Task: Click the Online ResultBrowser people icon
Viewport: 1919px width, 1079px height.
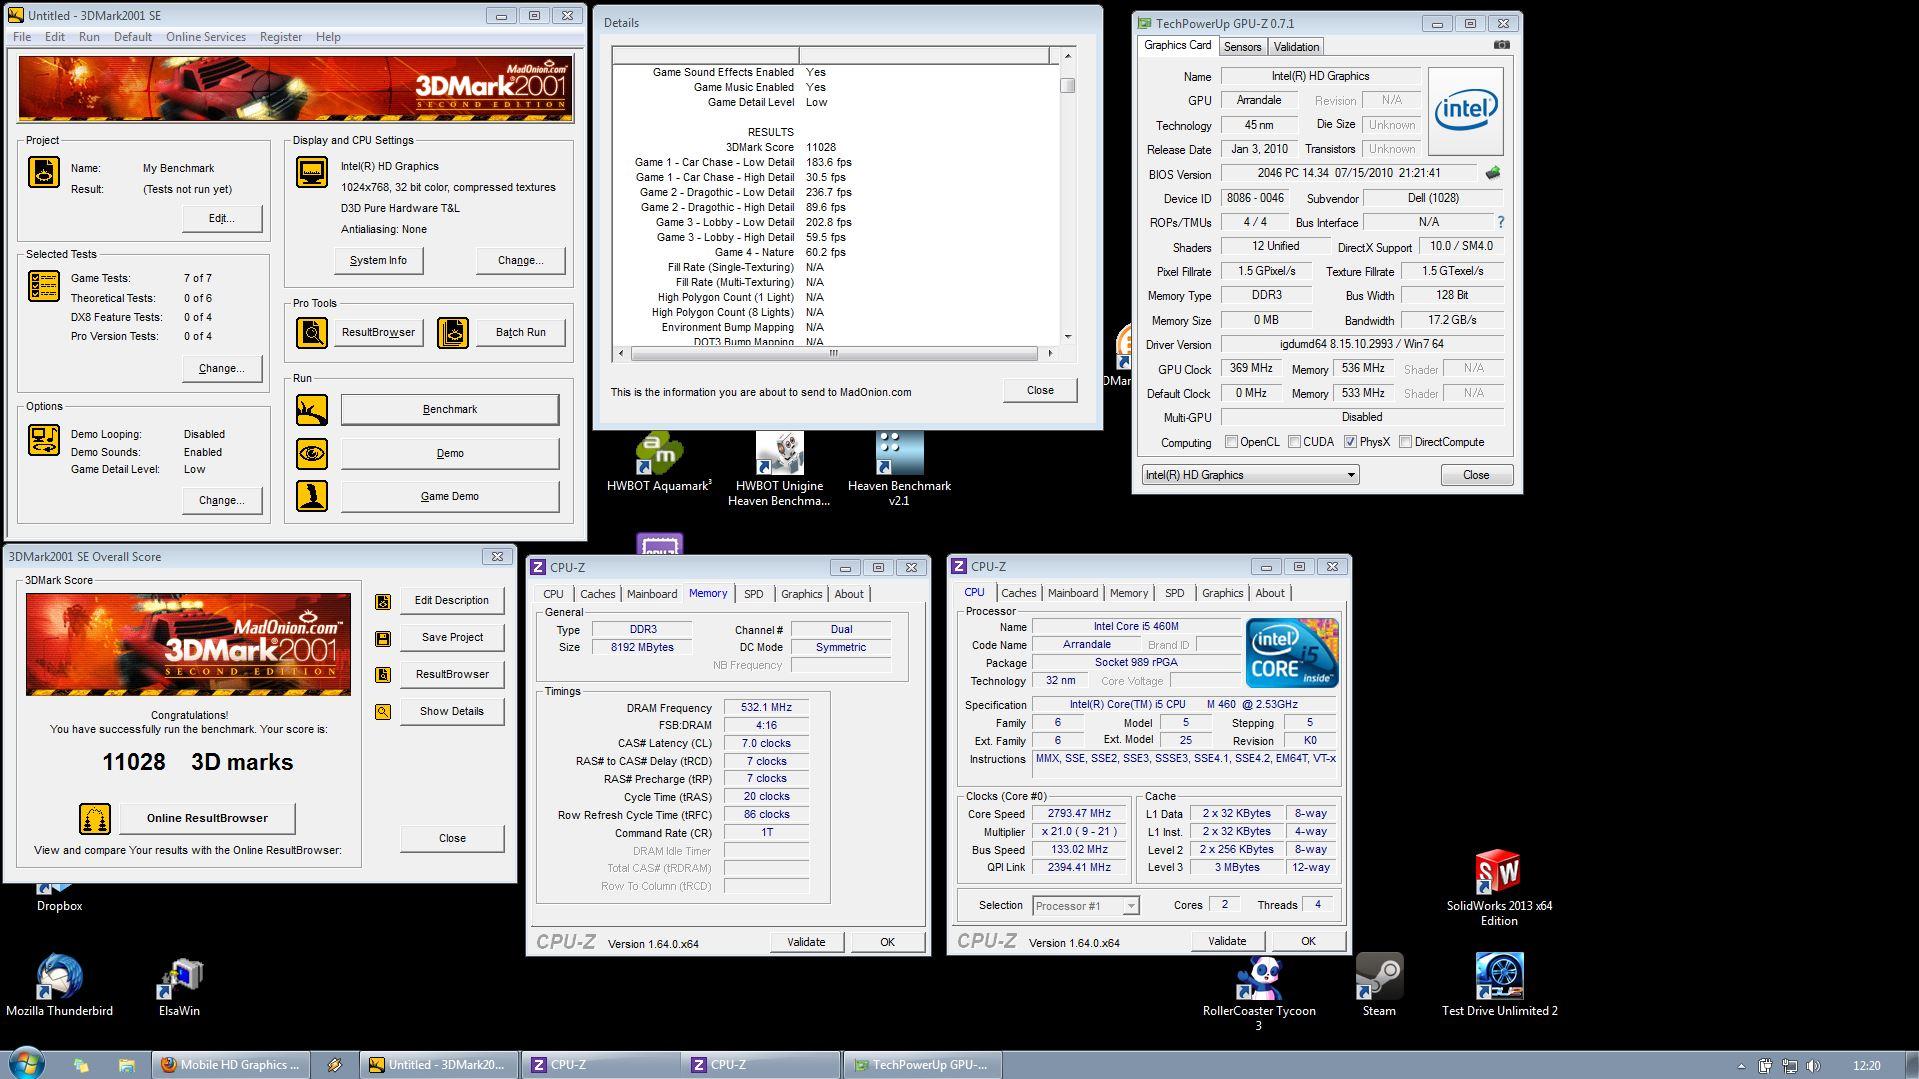Action: click(94, 819)
